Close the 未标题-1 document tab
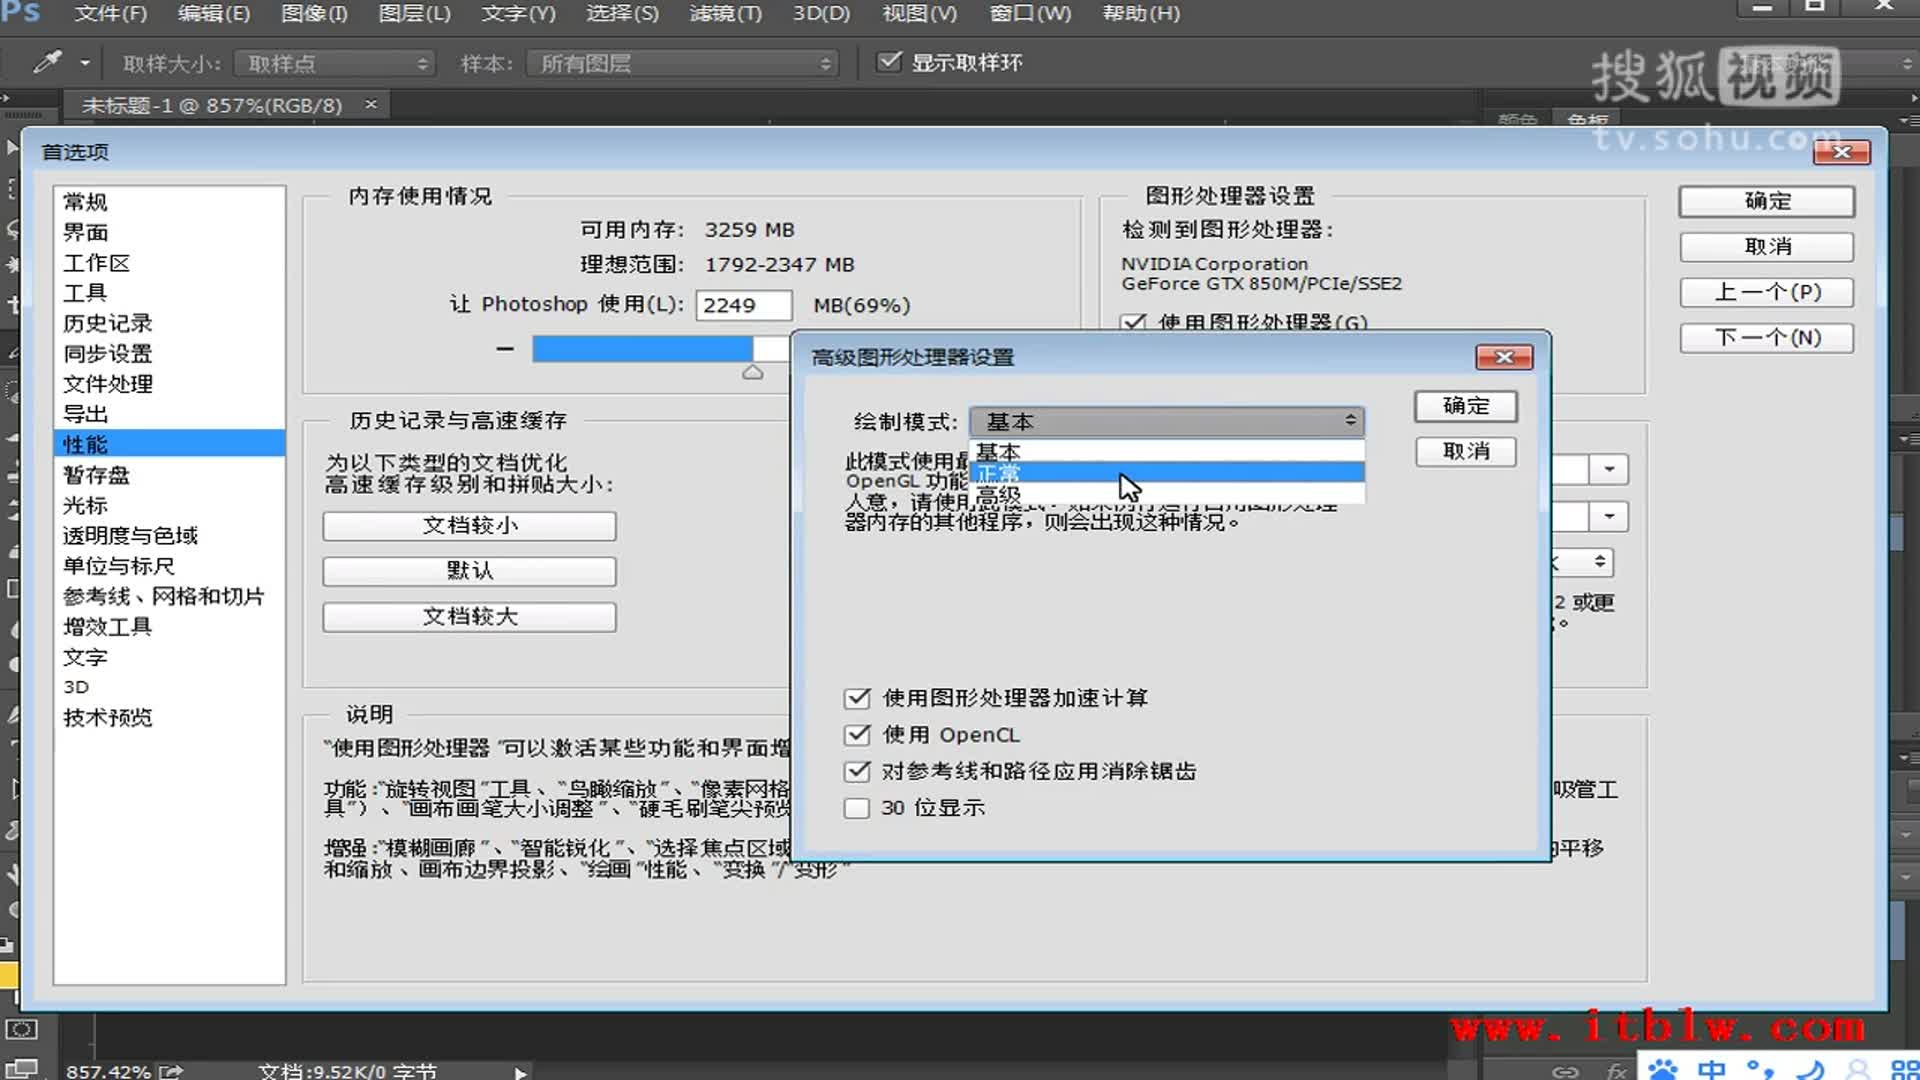1920x1080 pixels. coord(371,104)
